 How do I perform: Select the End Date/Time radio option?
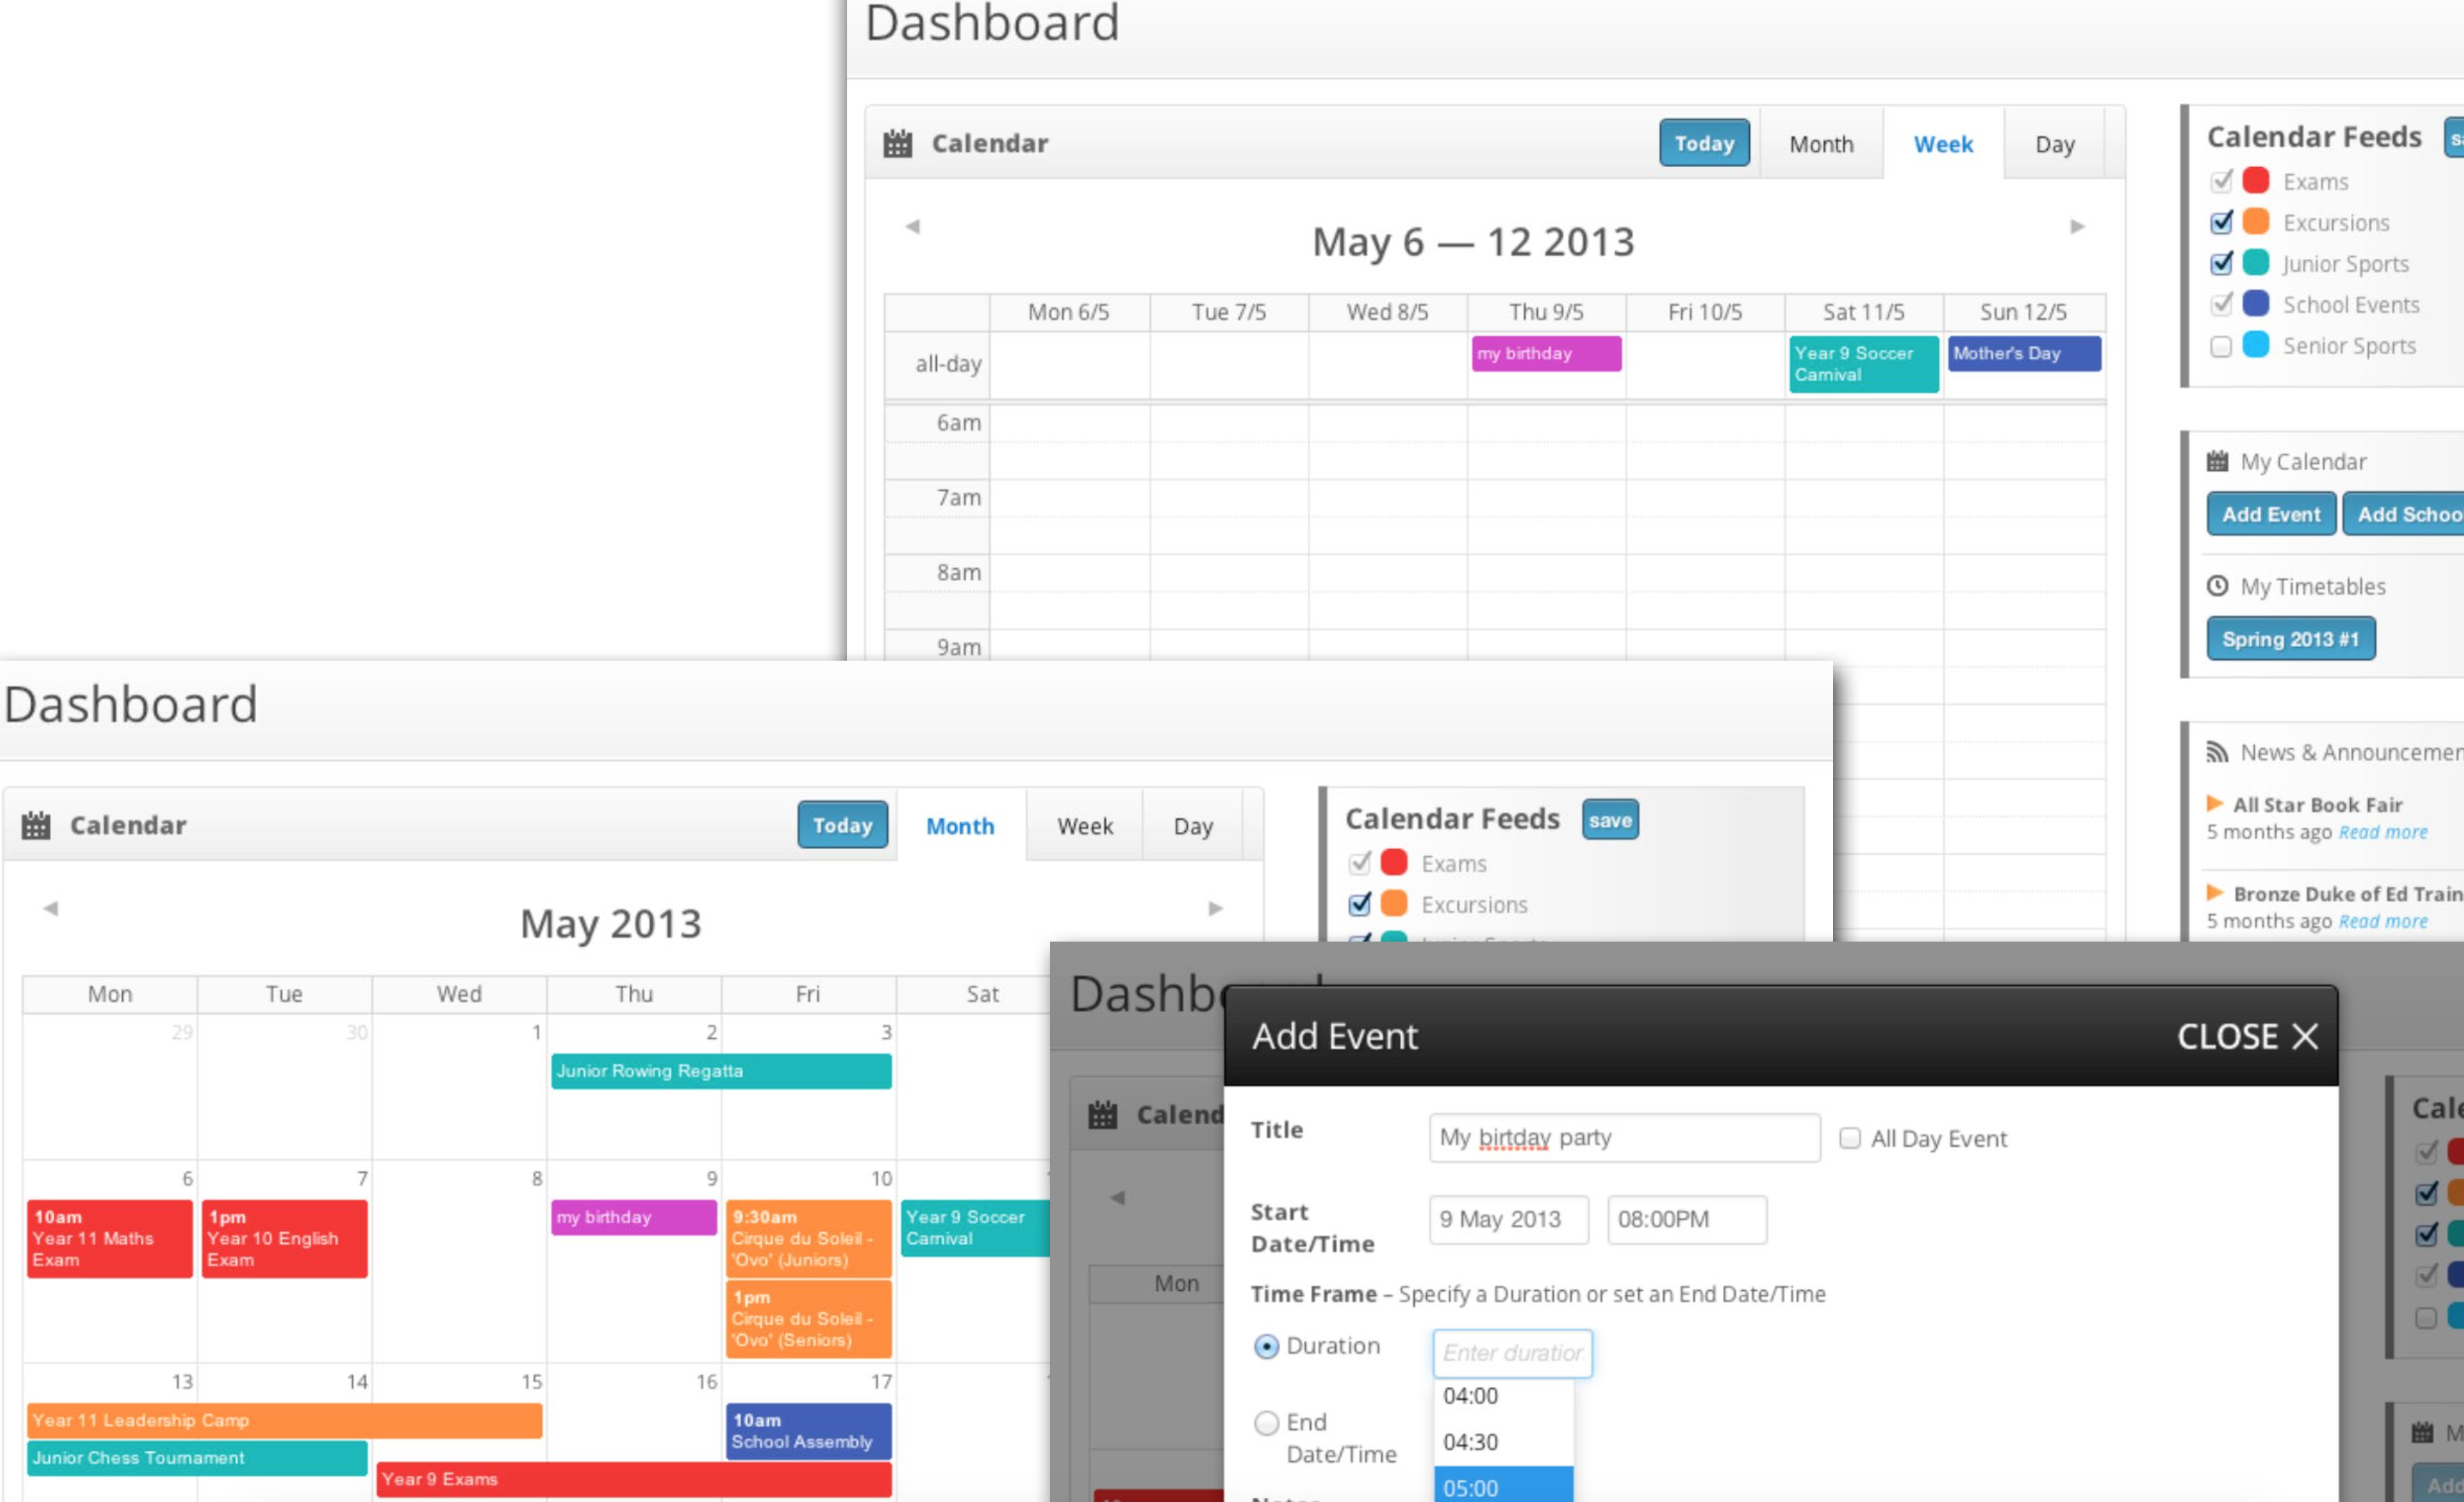click(1266, 1422)
